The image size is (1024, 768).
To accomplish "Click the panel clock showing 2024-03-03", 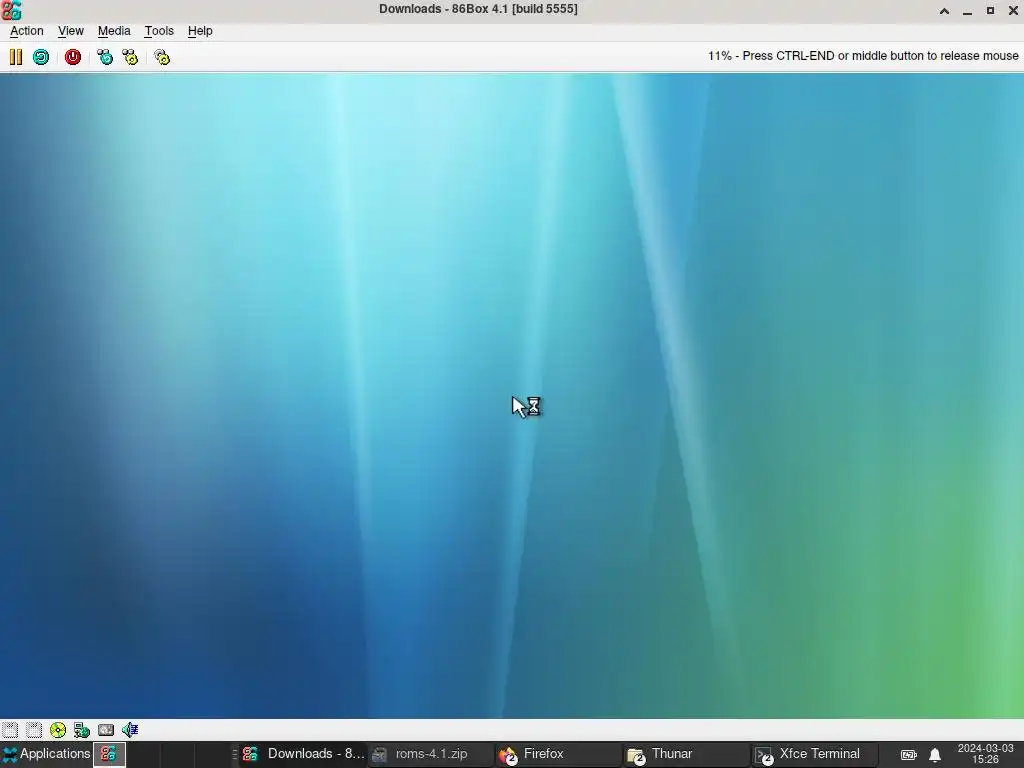I will (x=985, y=754).
